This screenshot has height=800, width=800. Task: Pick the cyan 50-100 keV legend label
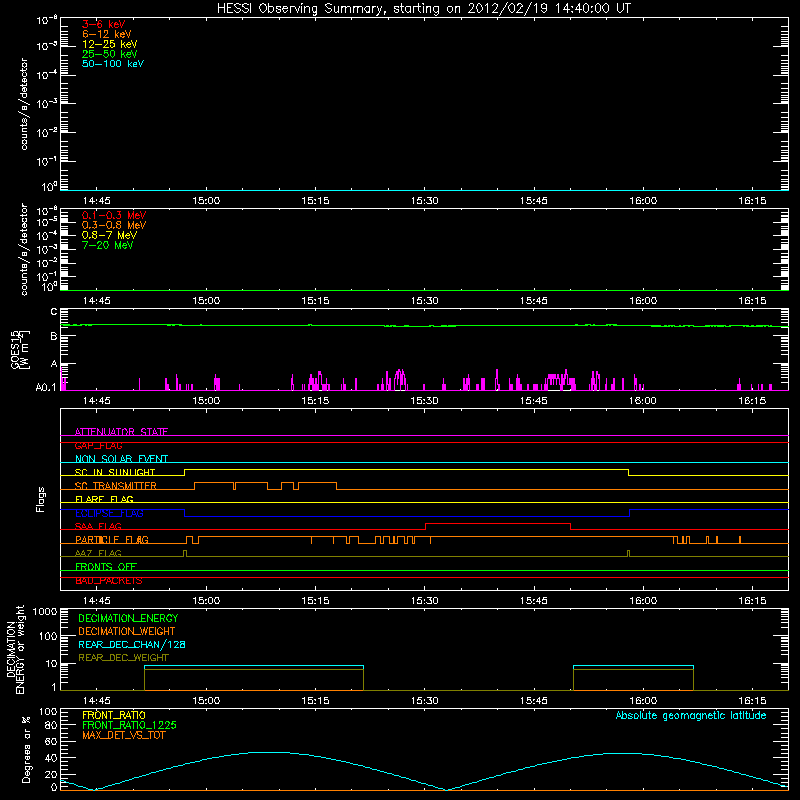coord(113,64)
